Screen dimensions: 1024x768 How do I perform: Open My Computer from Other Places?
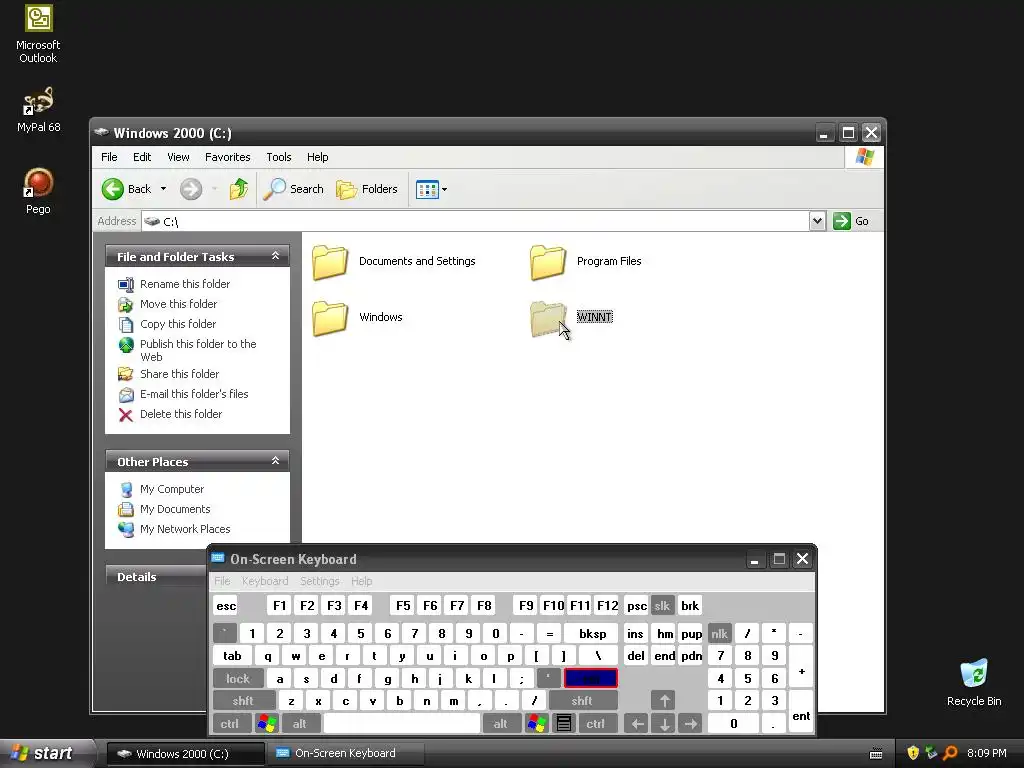172,489
